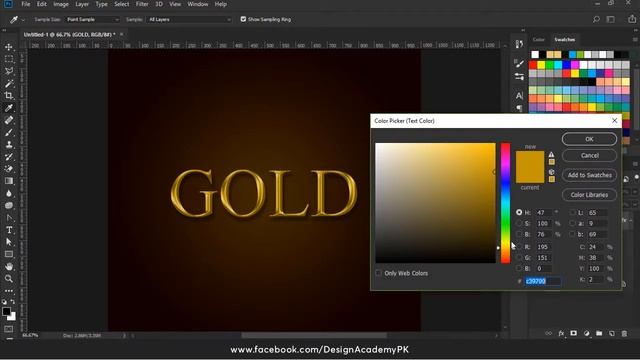Image resolution: width=640 pixels, height=360 pixels.
Task: Select the Rectangle shape tool
Action: click(9, 254)
